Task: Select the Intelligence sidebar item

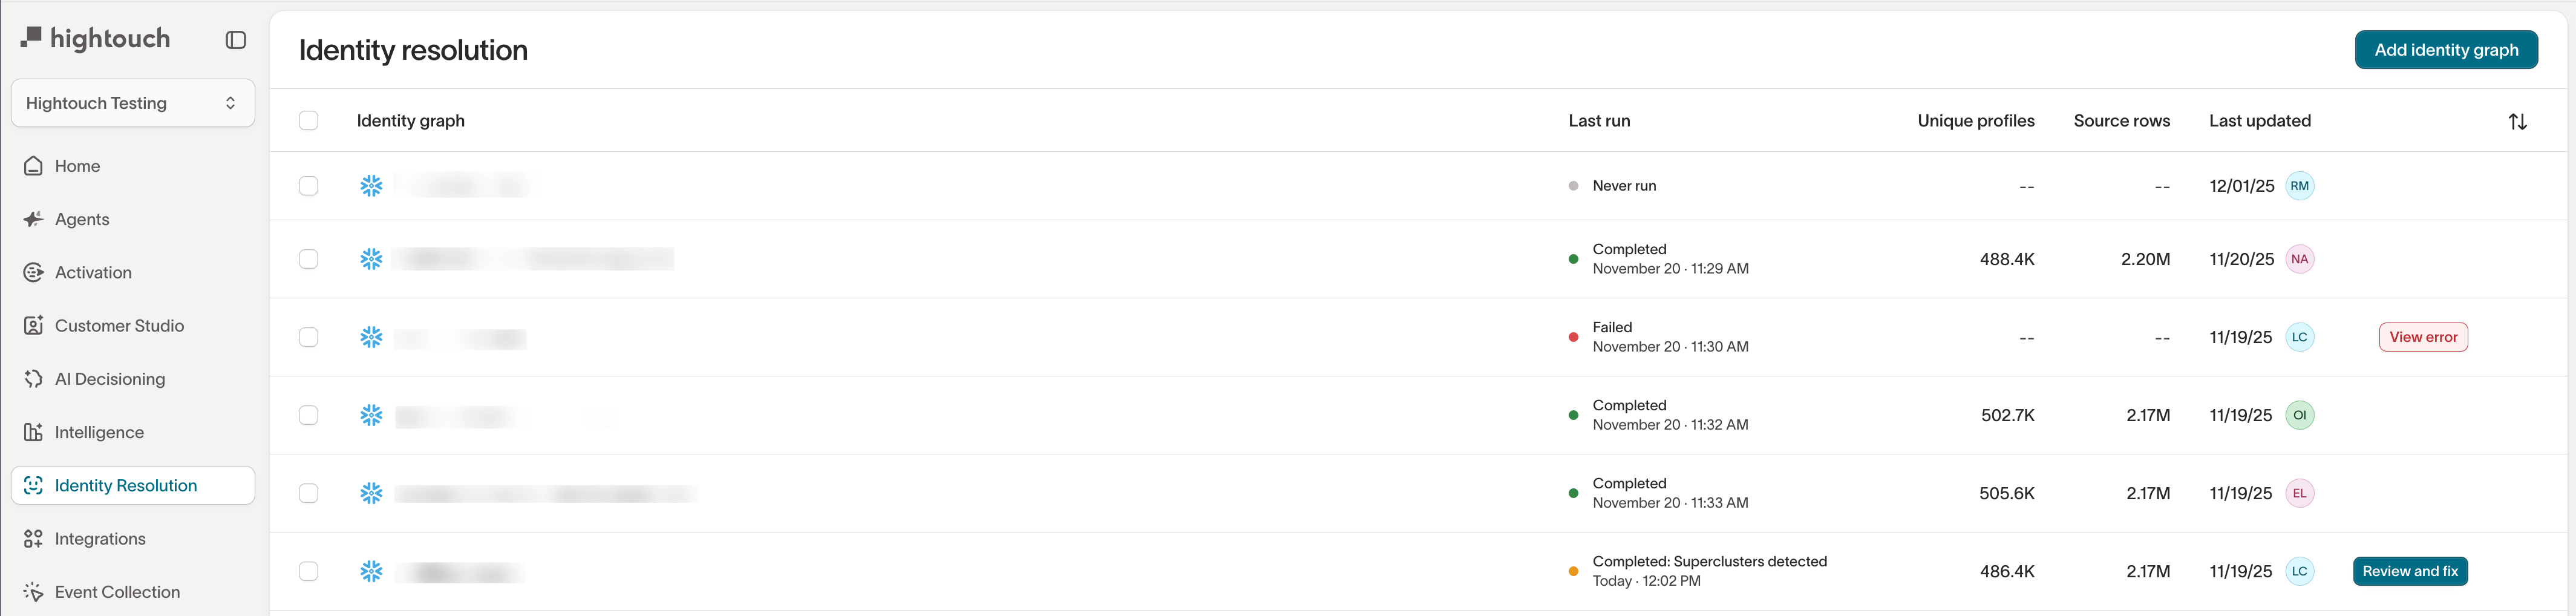Action: [100, 431]
